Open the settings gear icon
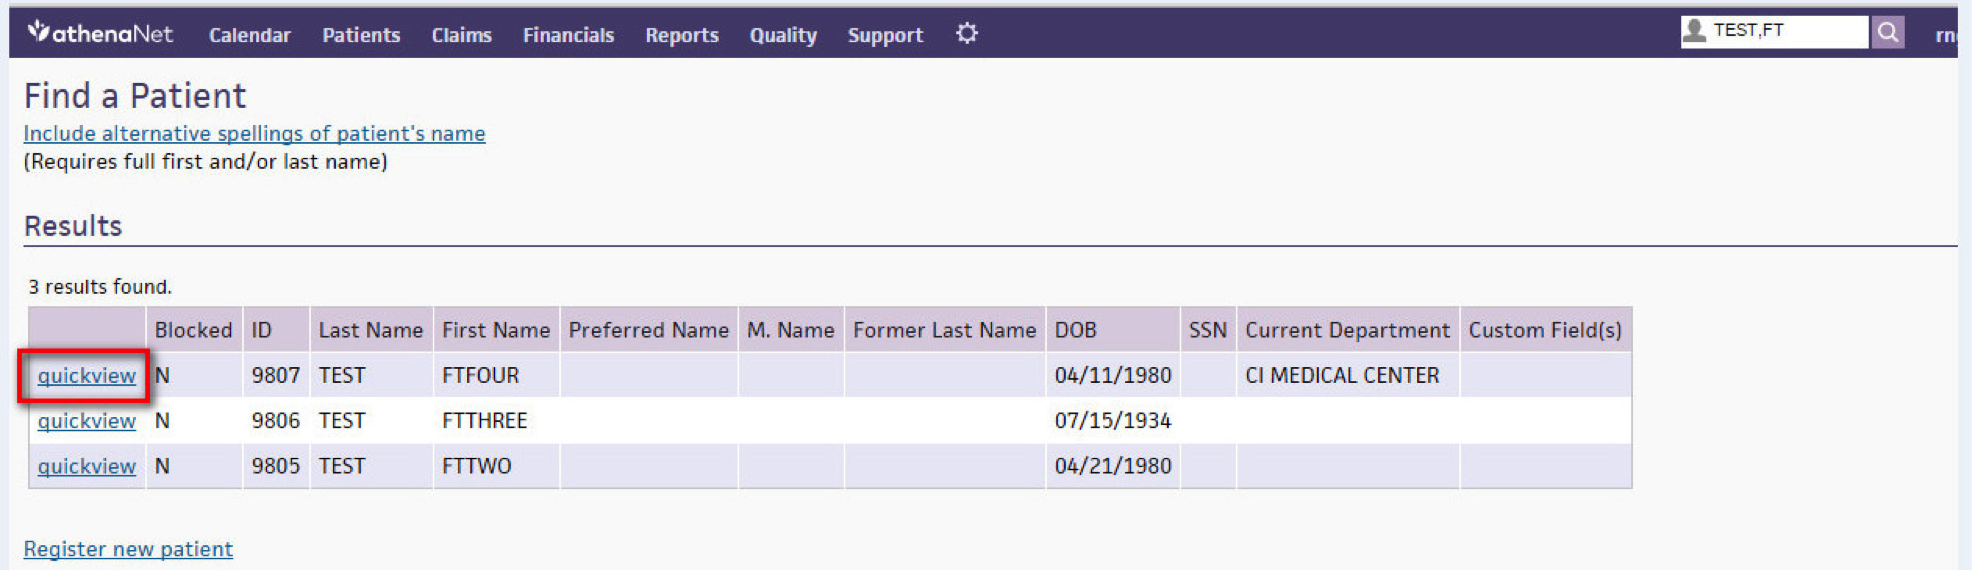 [966, 33]
